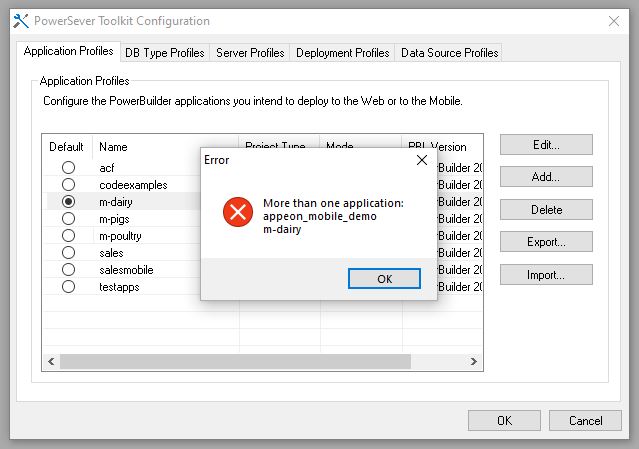Click the Edit... button
Screen dimensions: 639x449
tap(546, 145)
